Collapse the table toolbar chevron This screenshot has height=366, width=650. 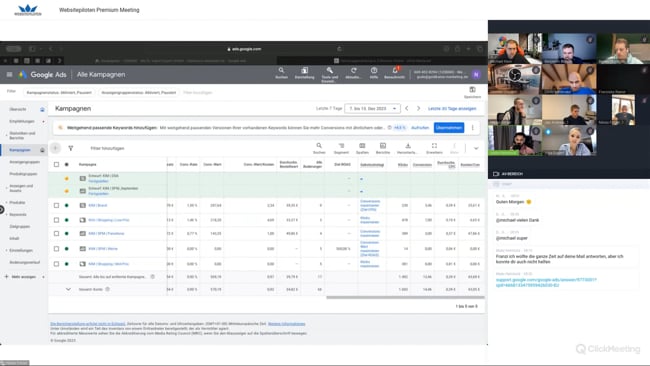(x=476, y=148)
